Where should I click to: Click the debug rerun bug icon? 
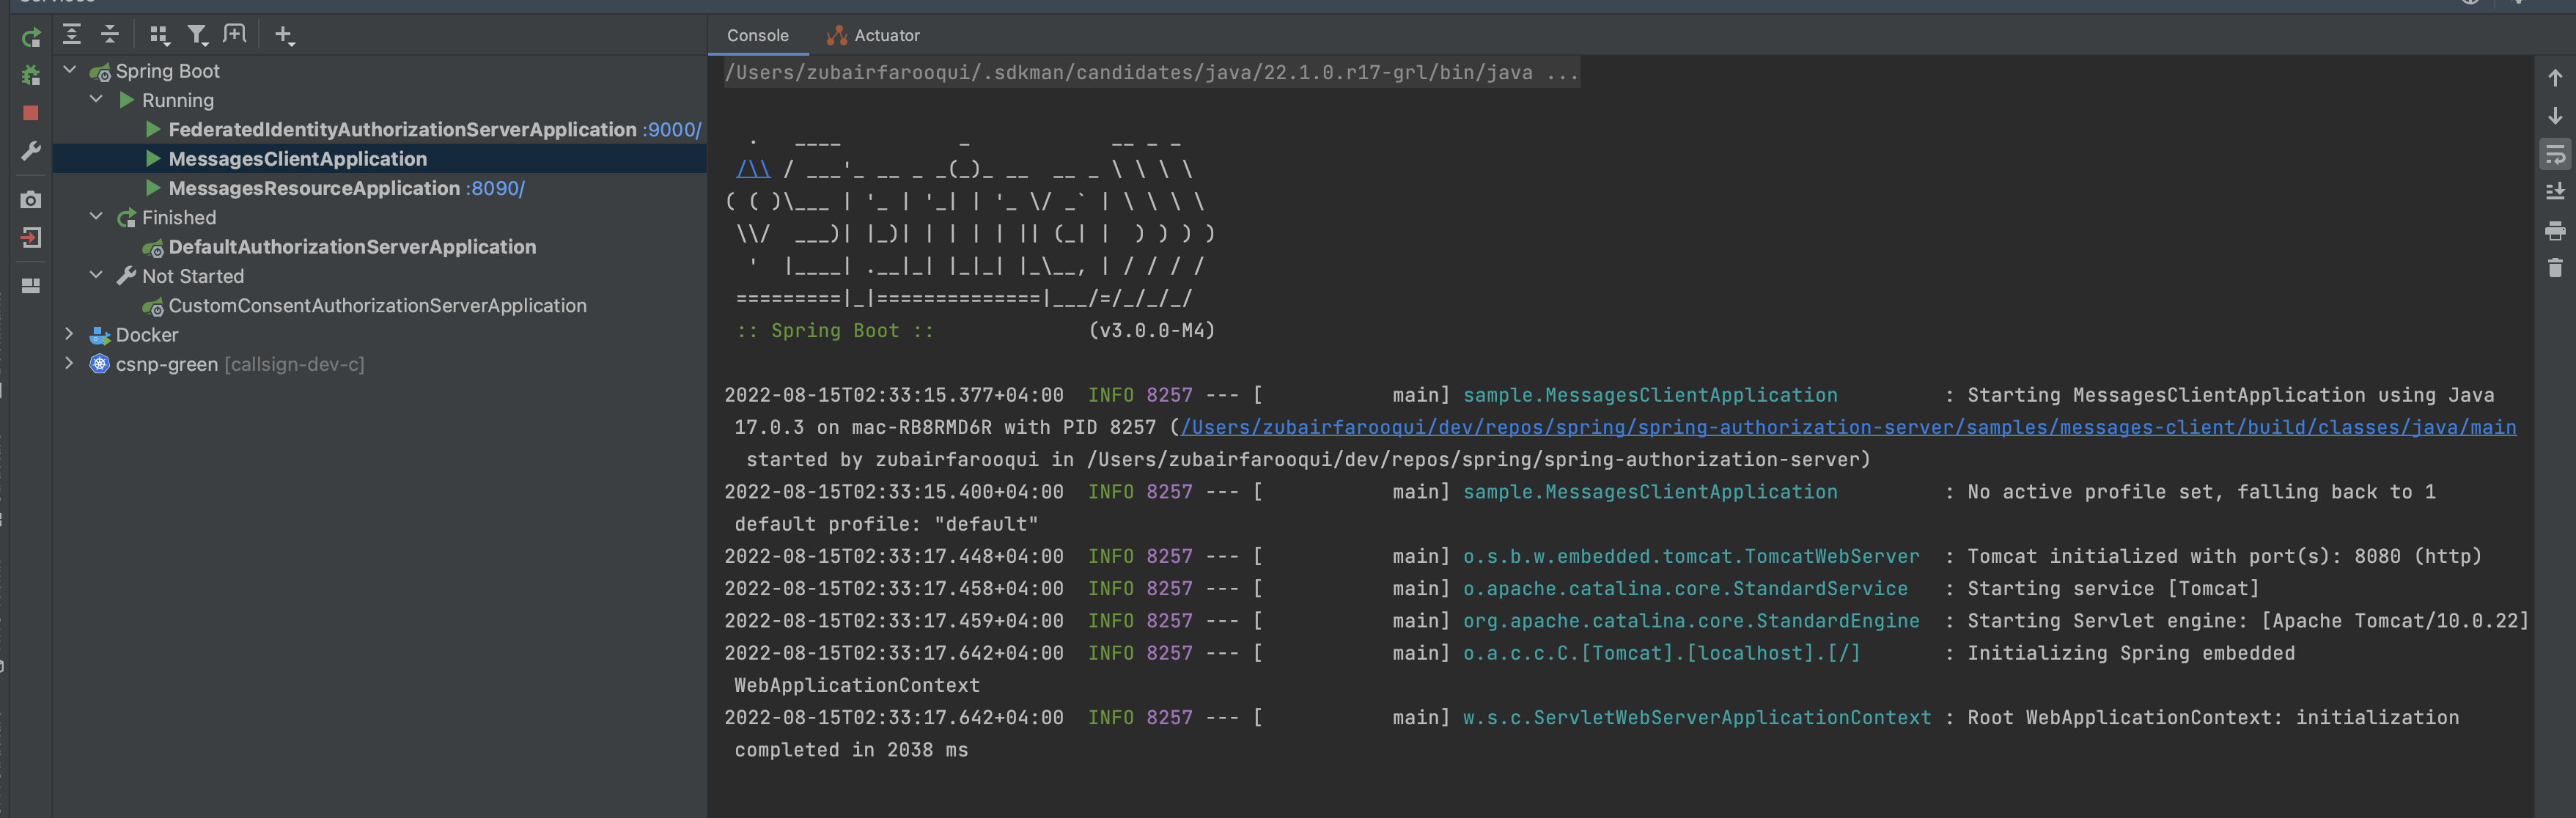(x=31, y=75)
